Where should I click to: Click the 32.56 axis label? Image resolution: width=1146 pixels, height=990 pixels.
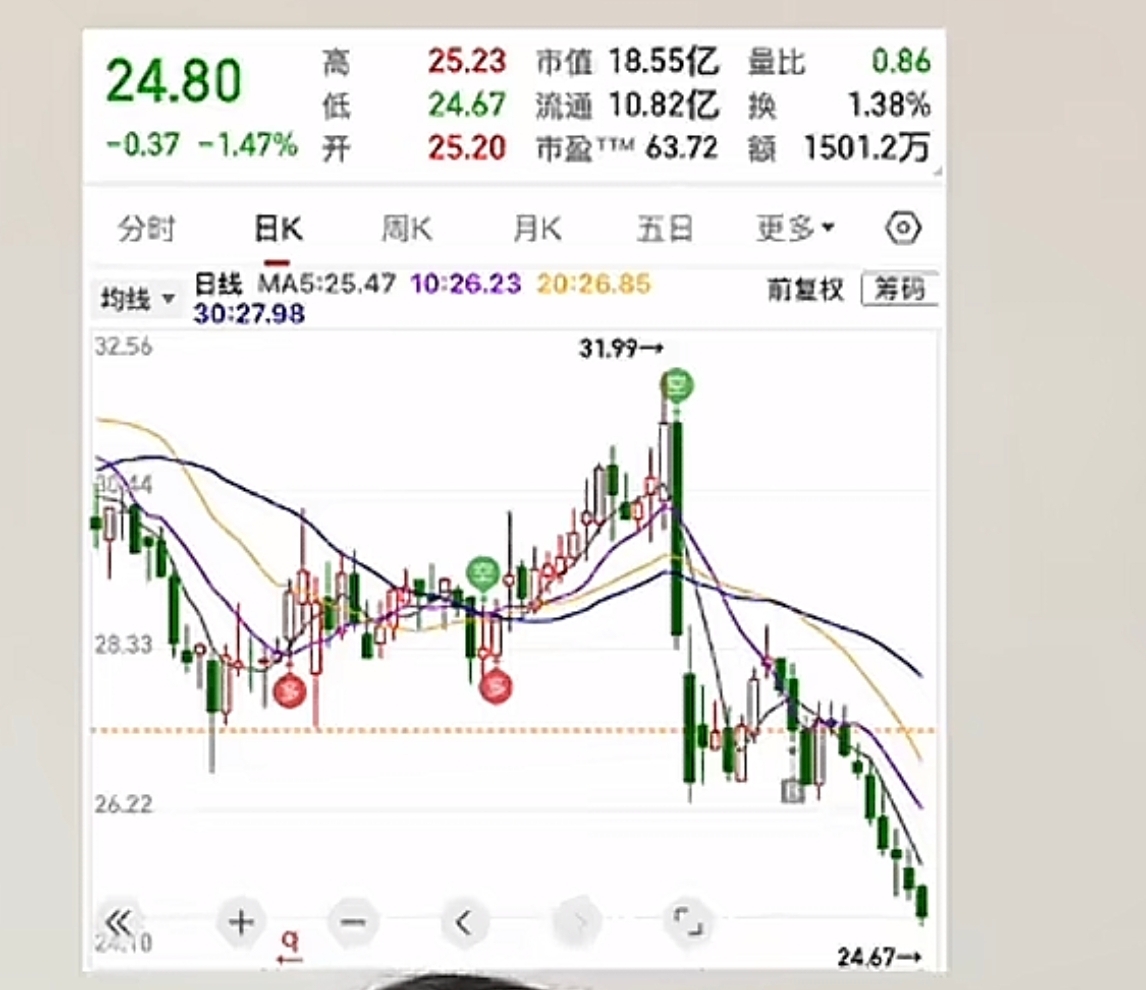coord(124,346)
